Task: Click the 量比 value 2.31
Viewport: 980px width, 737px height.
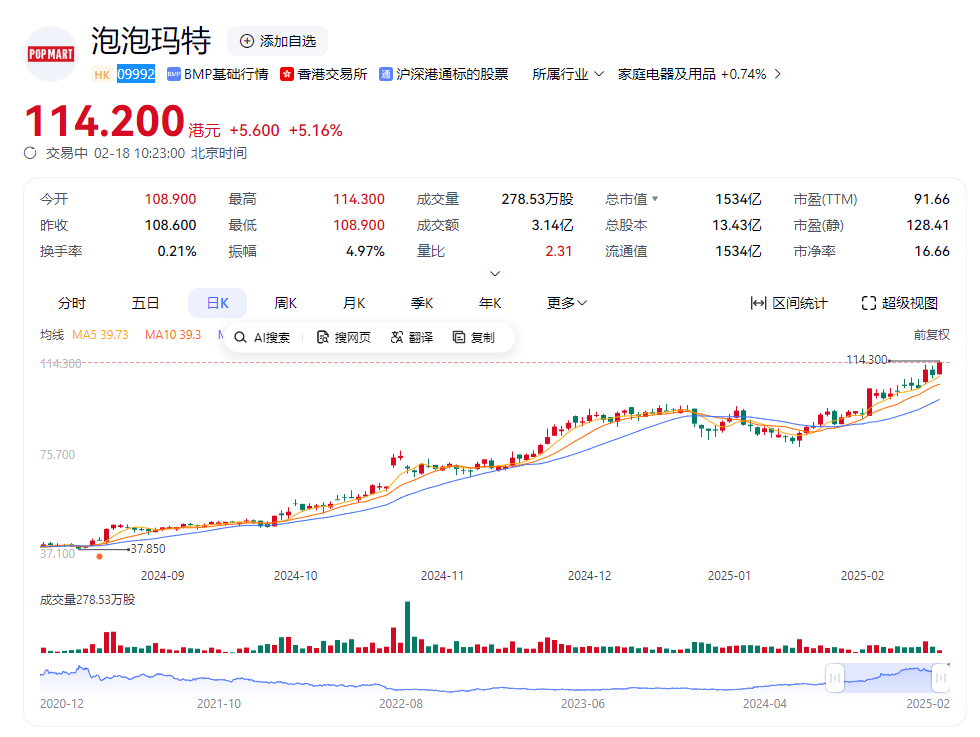Action: [559, 251]
